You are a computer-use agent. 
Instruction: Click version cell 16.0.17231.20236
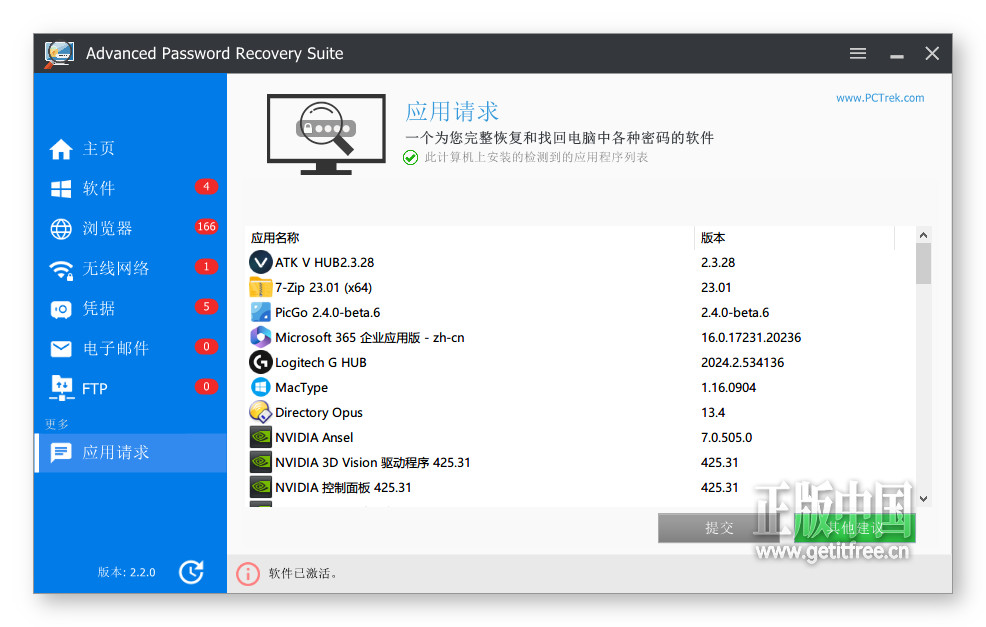tap(751, 338)
